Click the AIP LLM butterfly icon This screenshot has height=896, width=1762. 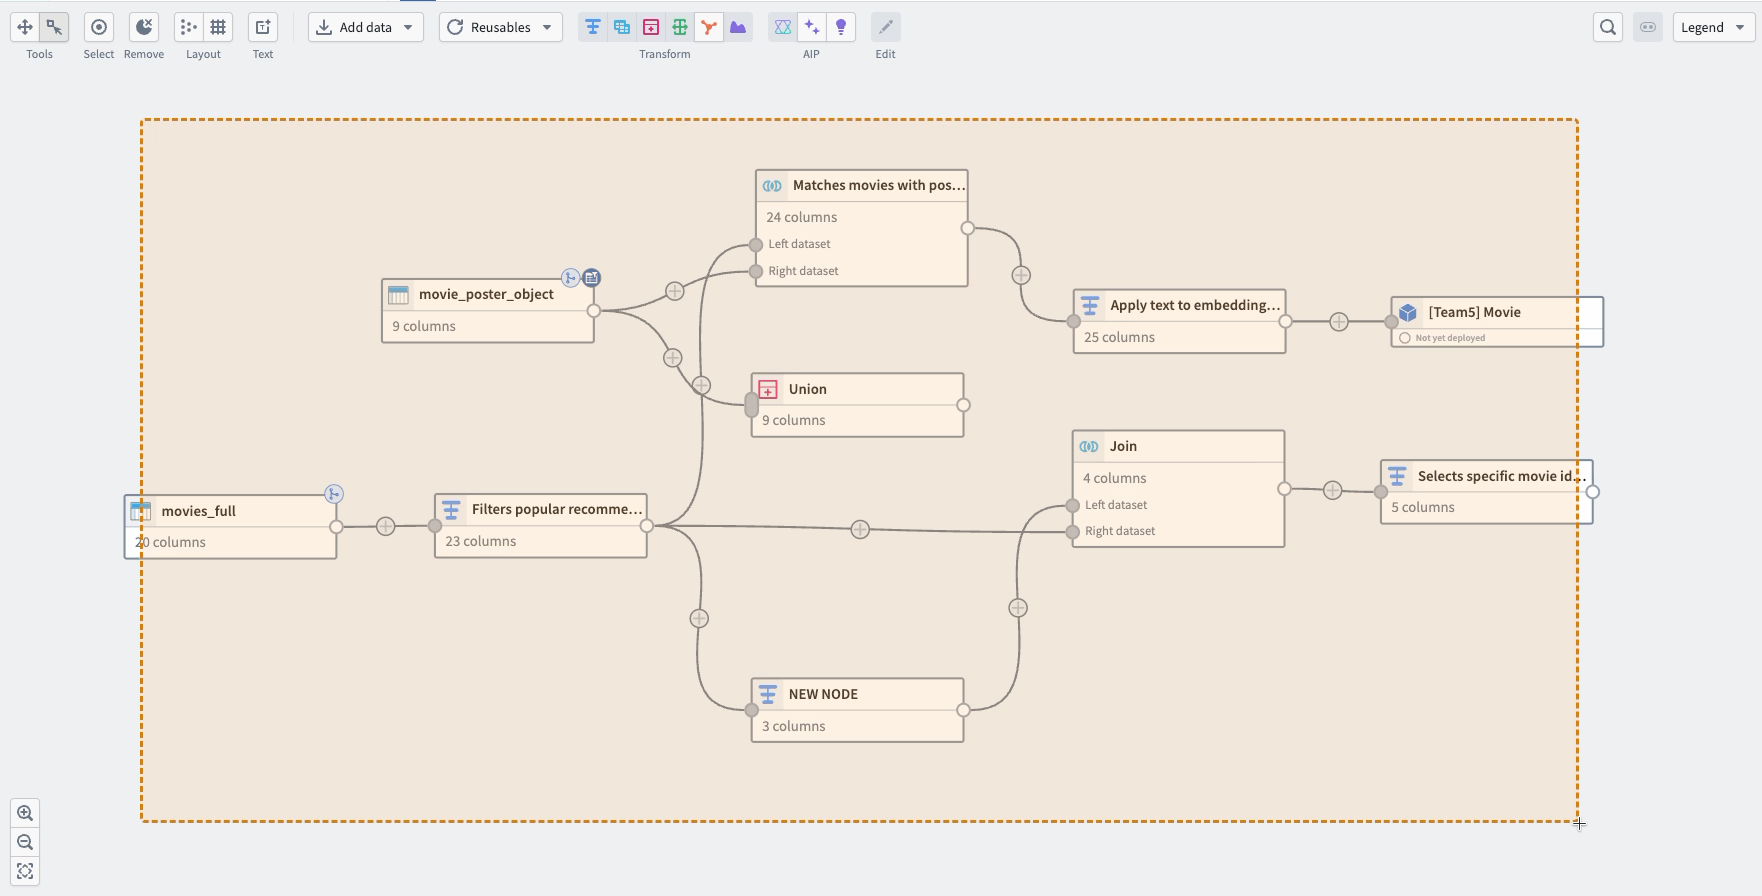(x=783, y=27)
